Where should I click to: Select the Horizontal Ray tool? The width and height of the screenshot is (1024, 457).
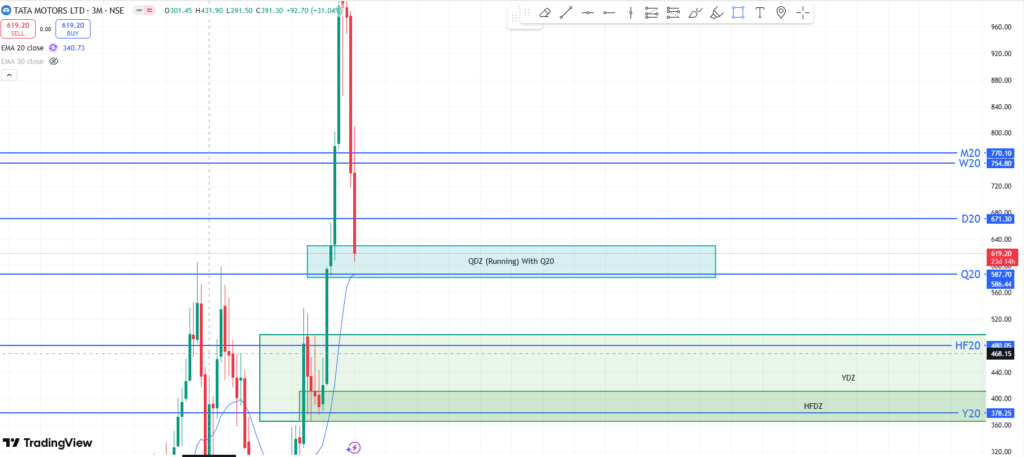tap(609, 12)
